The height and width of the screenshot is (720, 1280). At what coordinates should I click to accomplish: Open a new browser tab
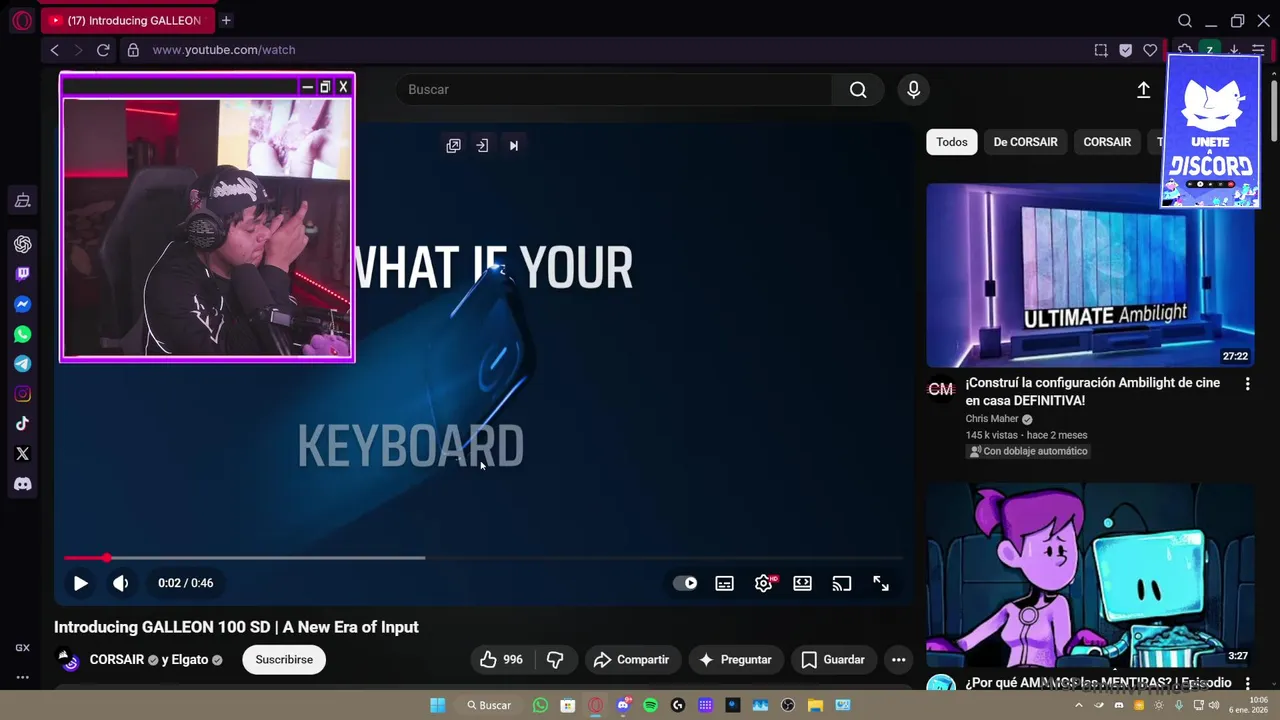click(x=226, y=20)
